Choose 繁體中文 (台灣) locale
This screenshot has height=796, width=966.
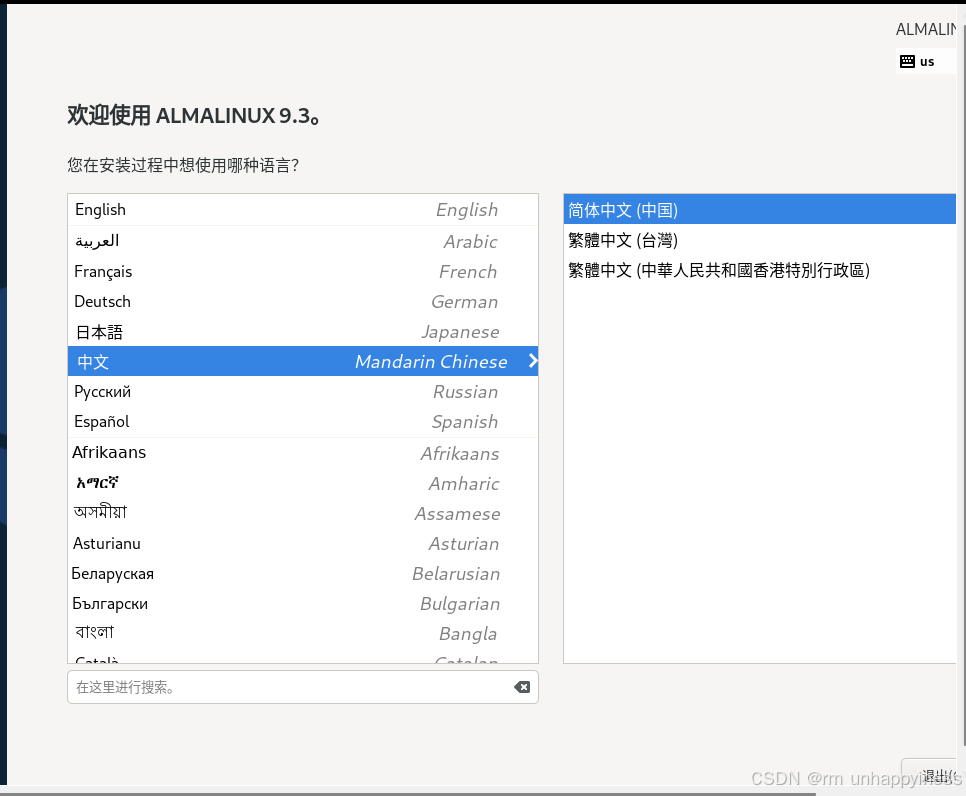[x=760, y=240]
